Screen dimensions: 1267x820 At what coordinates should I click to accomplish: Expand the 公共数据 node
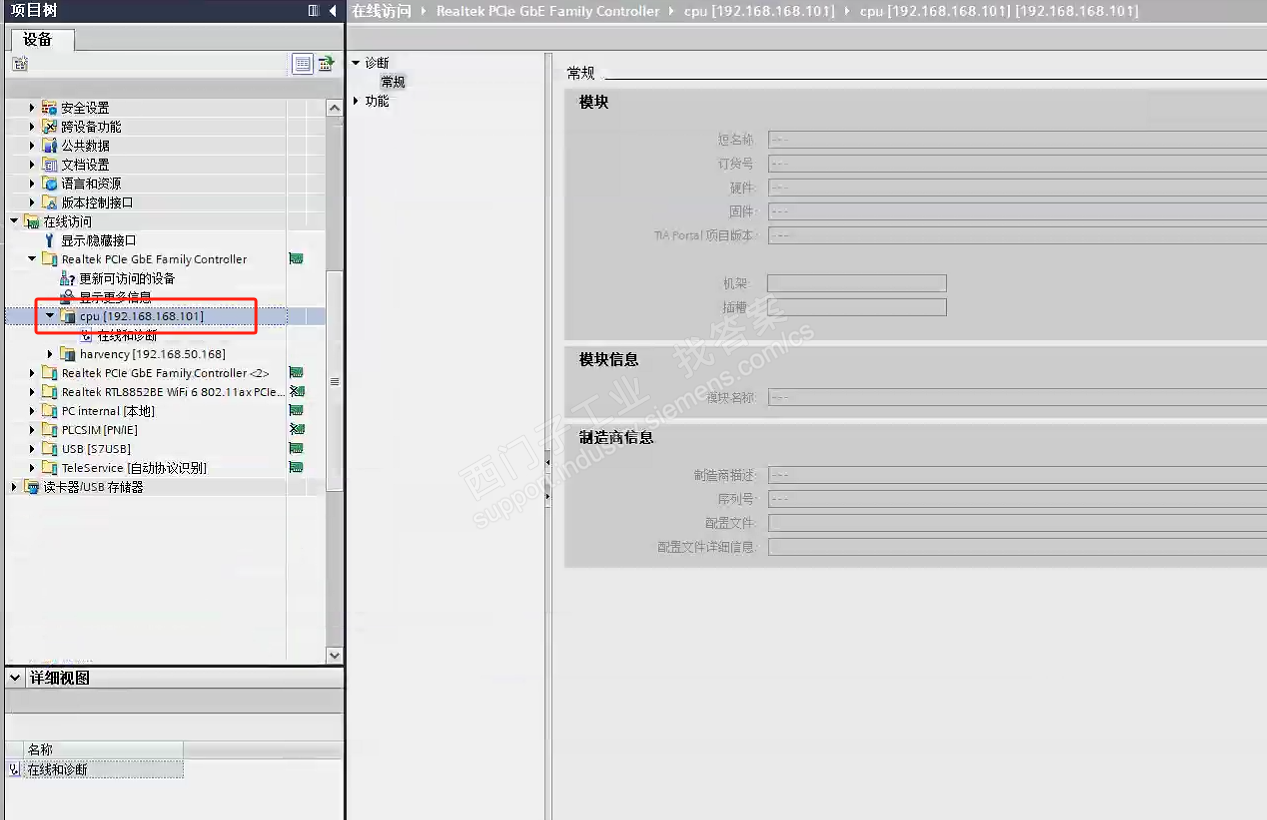32,146
